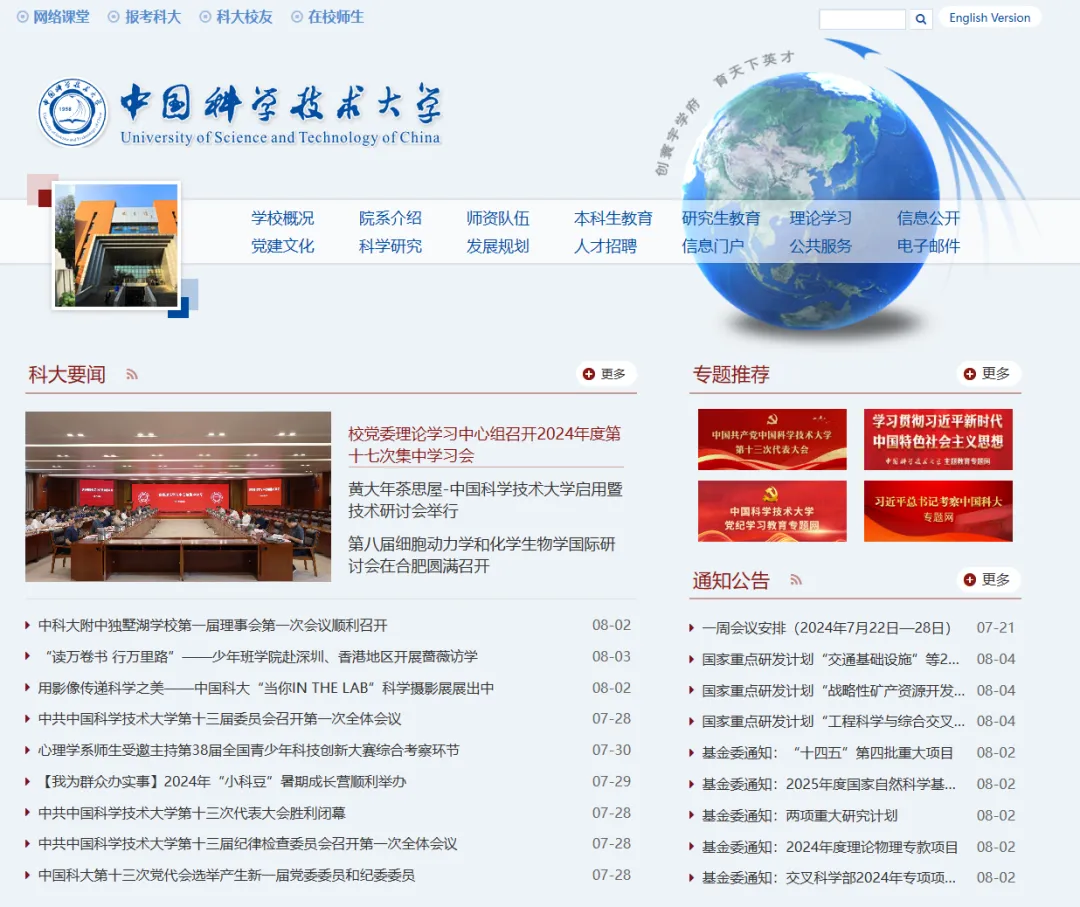Click the 党纪学习教育专题网 red banner
1080x907 pixels.
[x=771, y=511]
